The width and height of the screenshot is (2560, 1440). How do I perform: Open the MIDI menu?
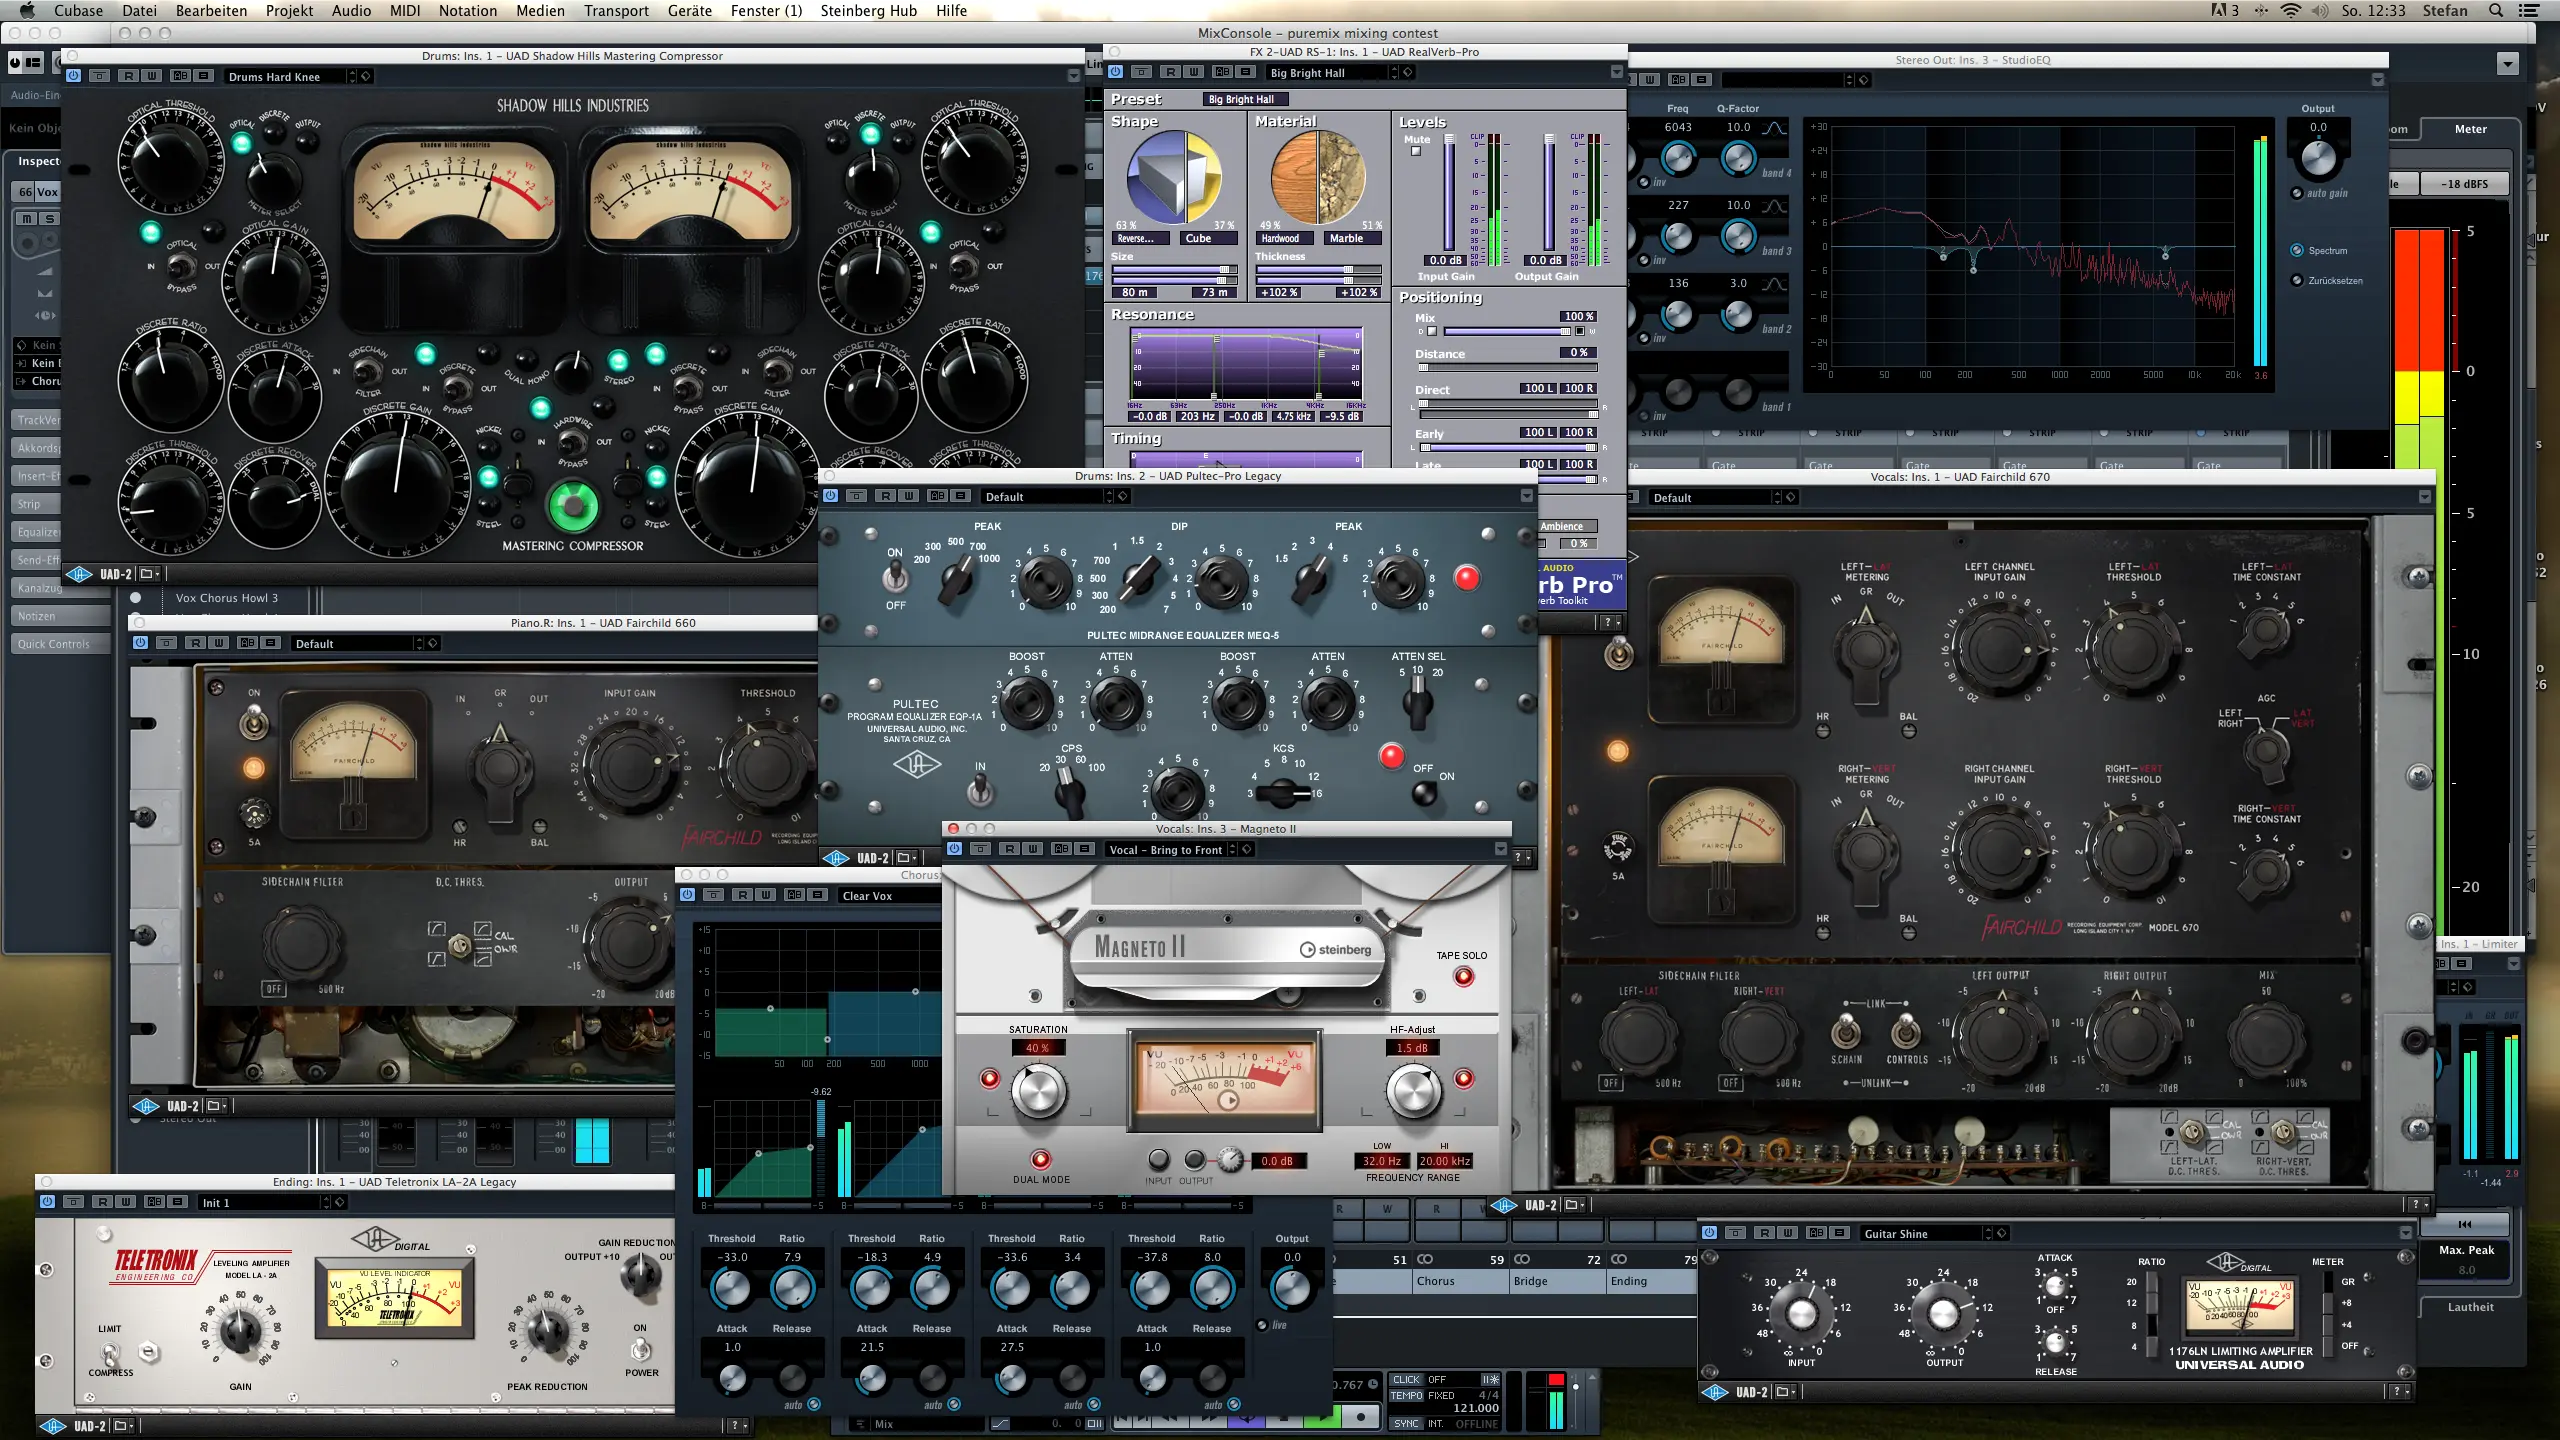coord(405,11)
